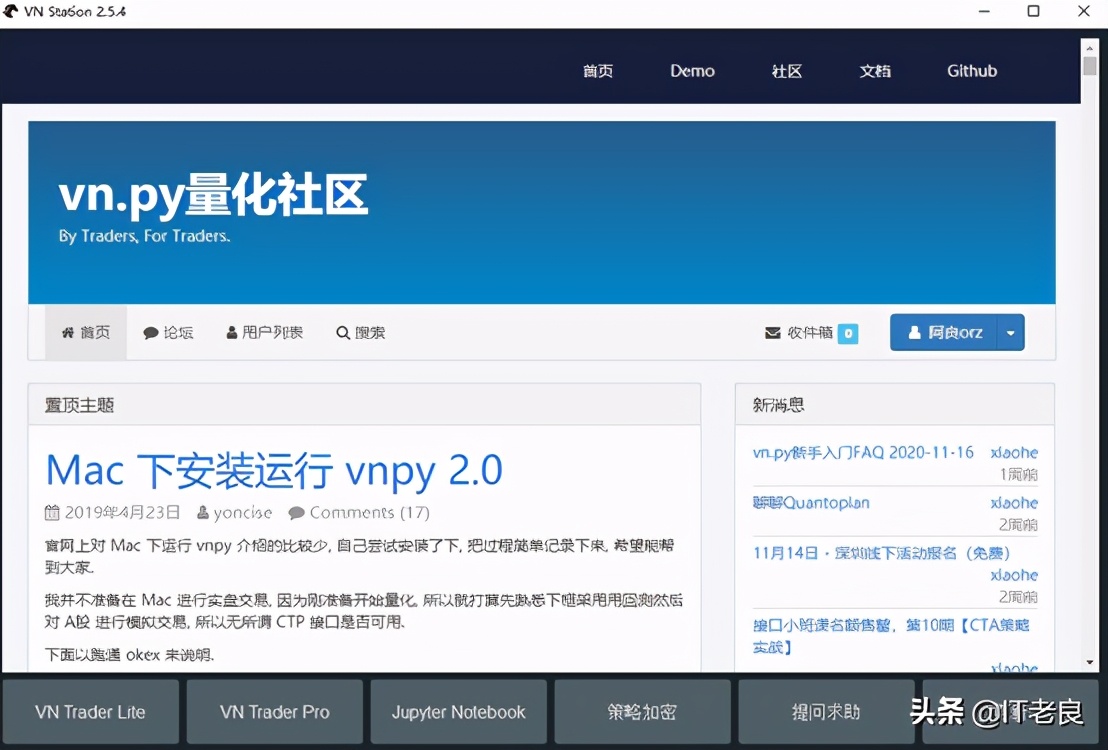1108x750 pixels.
Task: Click the calendar icon beside the post date
Action: click(51, 512)
